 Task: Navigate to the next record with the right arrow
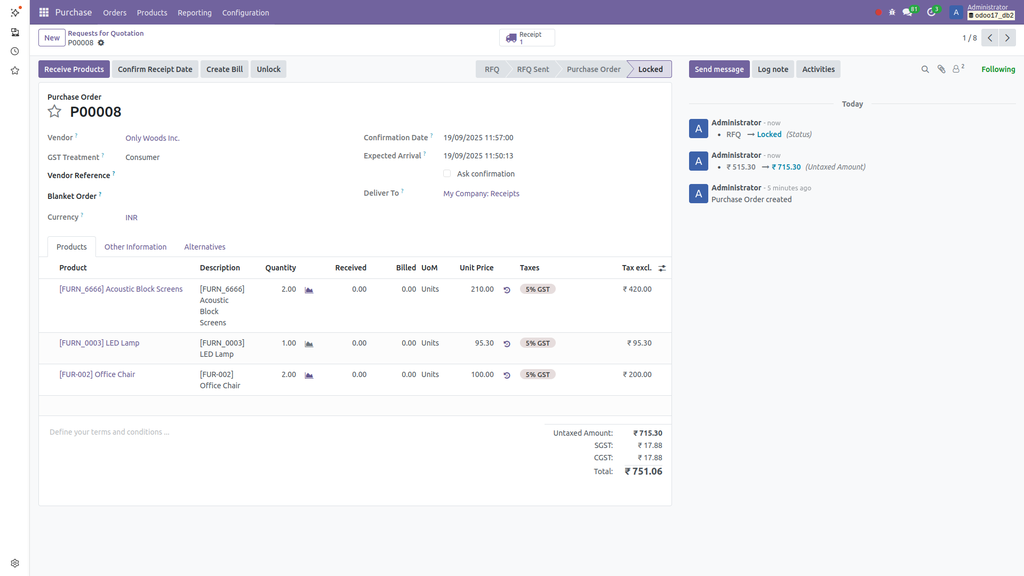tap(1008, 37)
